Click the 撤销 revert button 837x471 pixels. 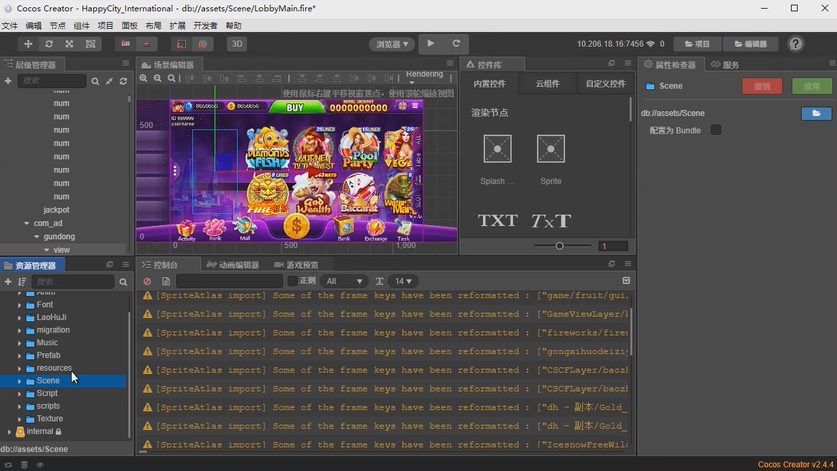click(x=762, y=86)
